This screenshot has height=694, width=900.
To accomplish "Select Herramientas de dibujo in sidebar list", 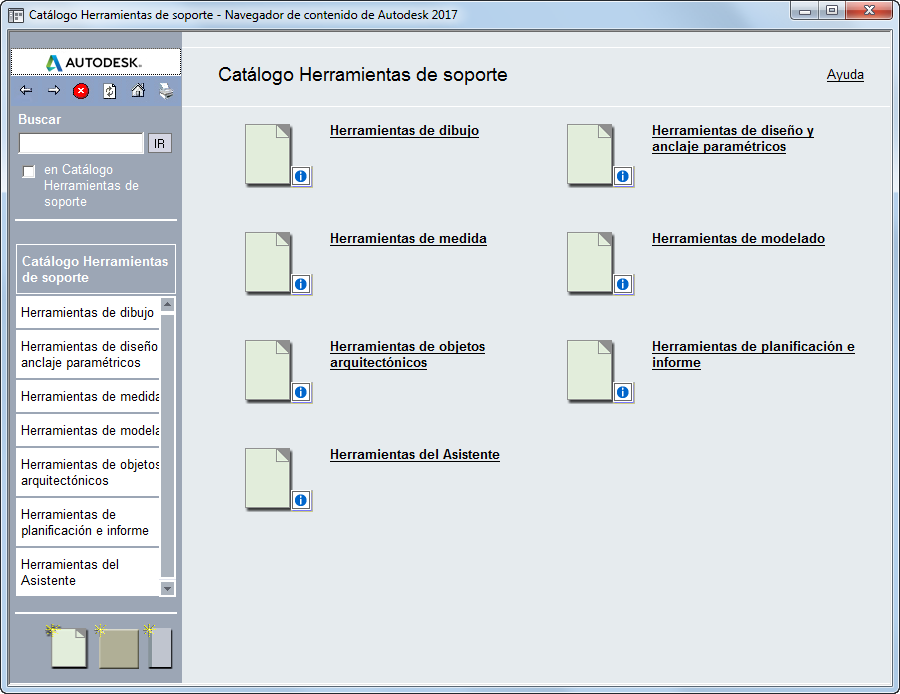I will click(88, 312).
